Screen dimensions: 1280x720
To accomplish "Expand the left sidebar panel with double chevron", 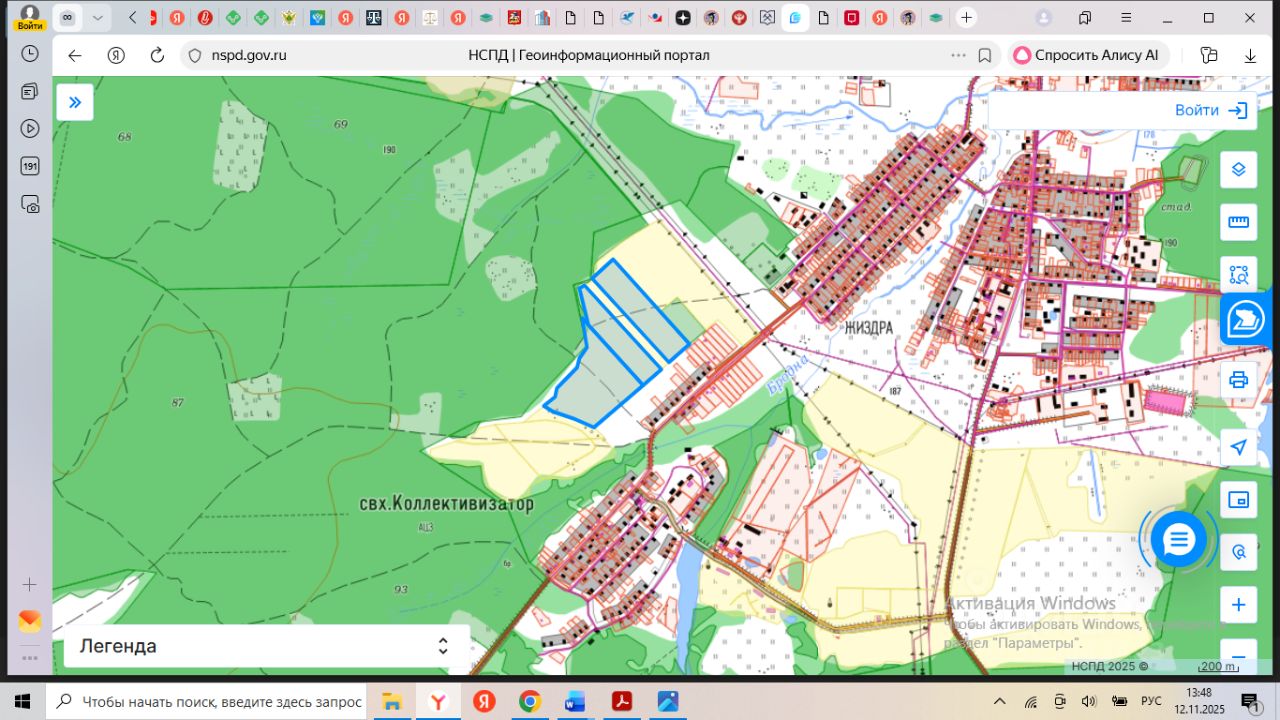I will coord(75,102).
